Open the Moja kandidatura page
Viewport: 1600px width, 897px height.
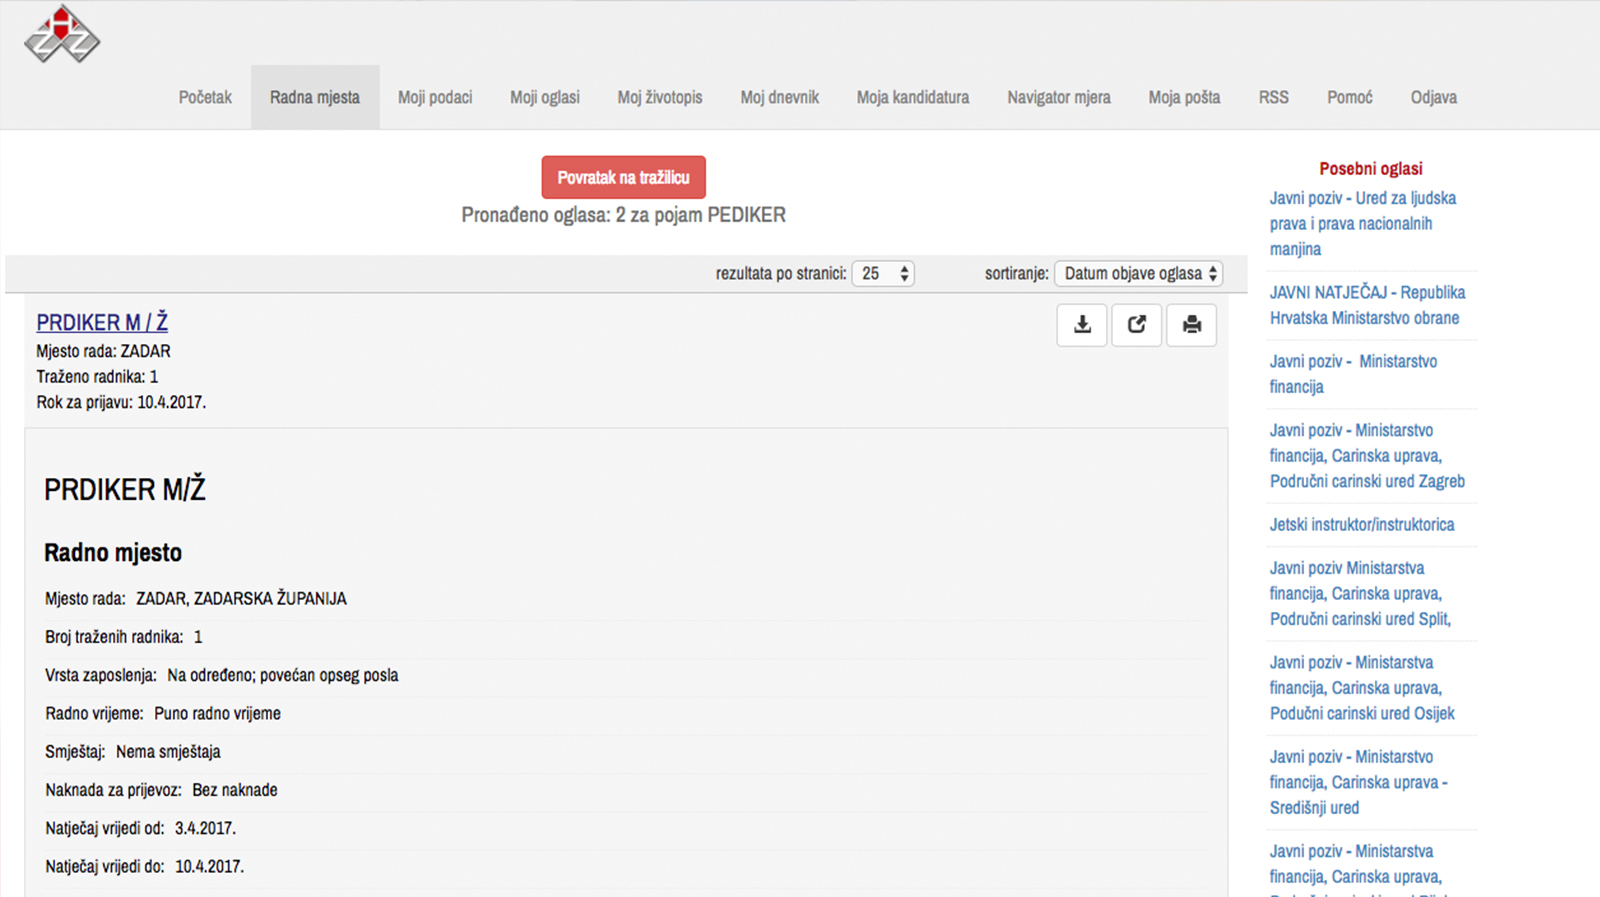click(x=913, y=98)
